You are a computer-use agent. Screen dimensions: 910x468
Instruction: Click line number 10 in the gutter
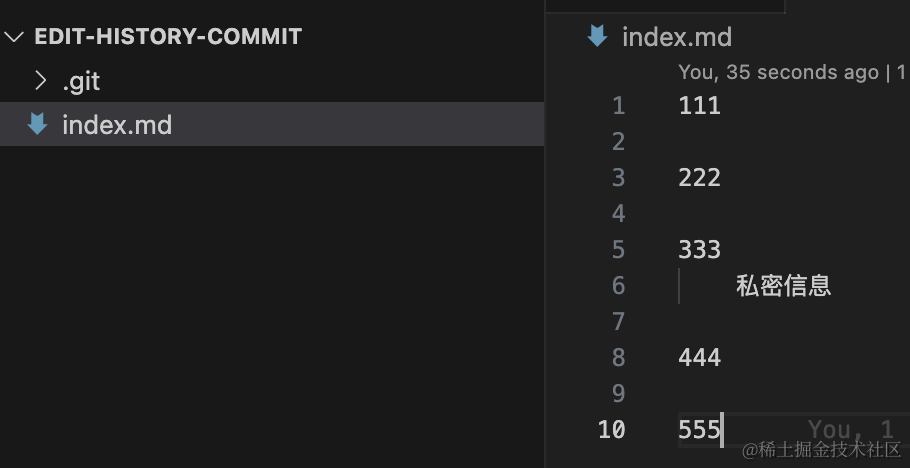611,430
